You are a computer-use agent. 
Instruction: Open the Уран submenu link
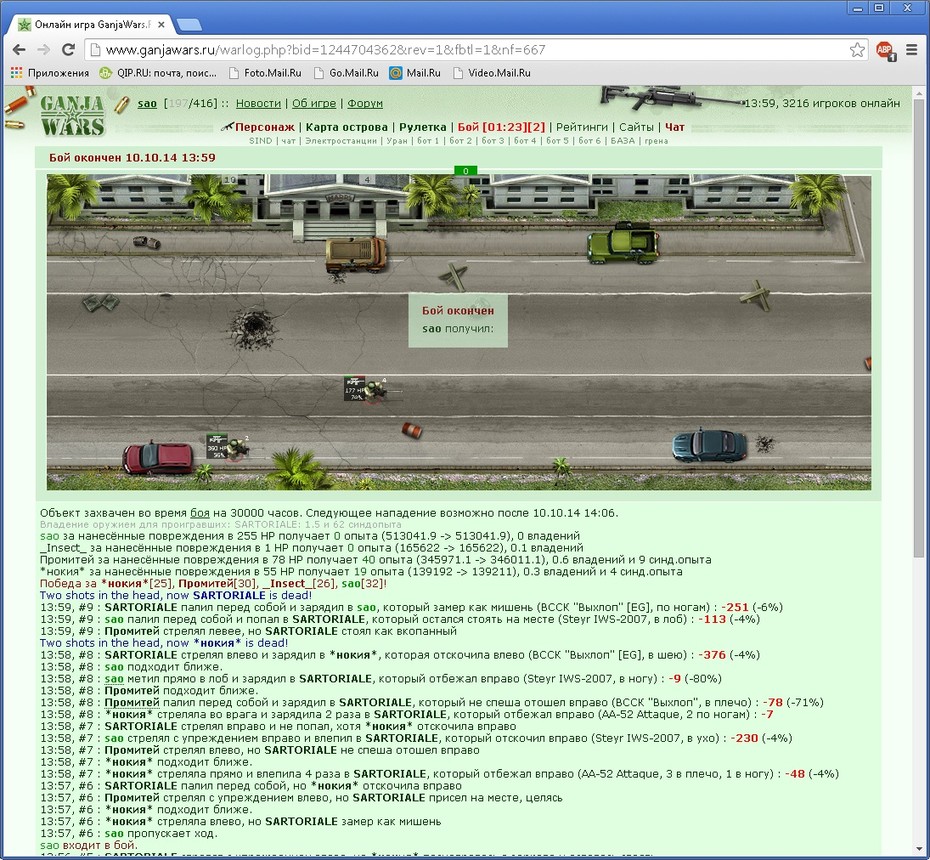[x=397, y=141]
